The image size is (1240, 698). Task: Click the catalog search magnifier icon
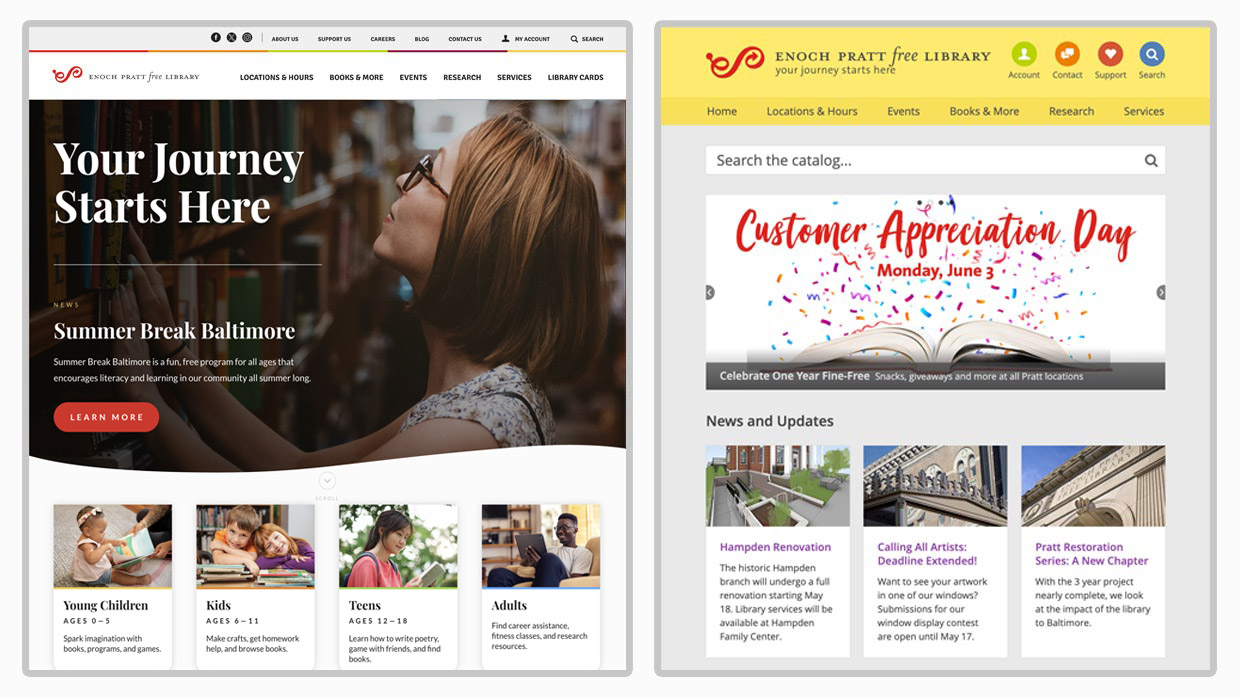tap(1151, 160)
